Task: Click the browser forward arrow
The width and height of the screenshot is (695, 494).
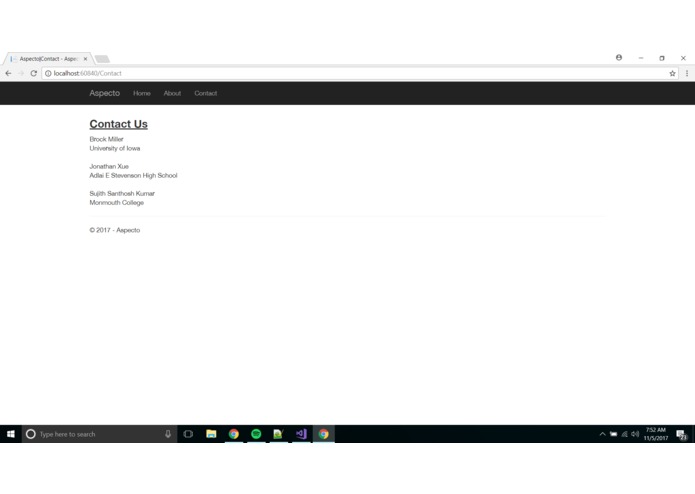Action: point(21,74)
